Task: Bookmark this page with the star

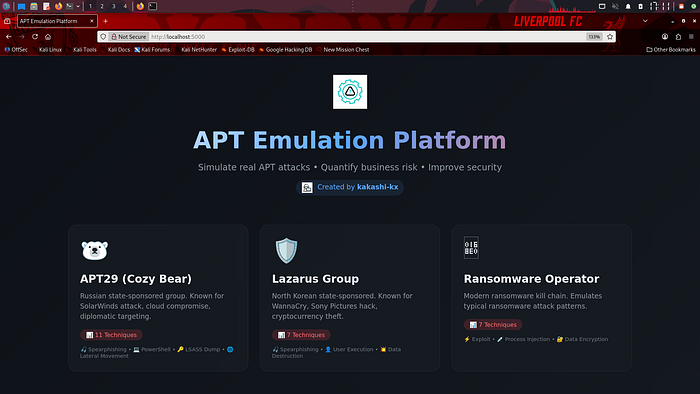Action: pos(610,37)
